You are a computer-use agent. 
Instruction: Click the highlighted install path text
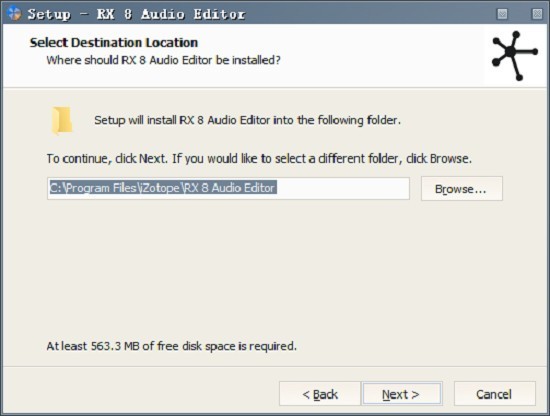[x=163, y=188]
